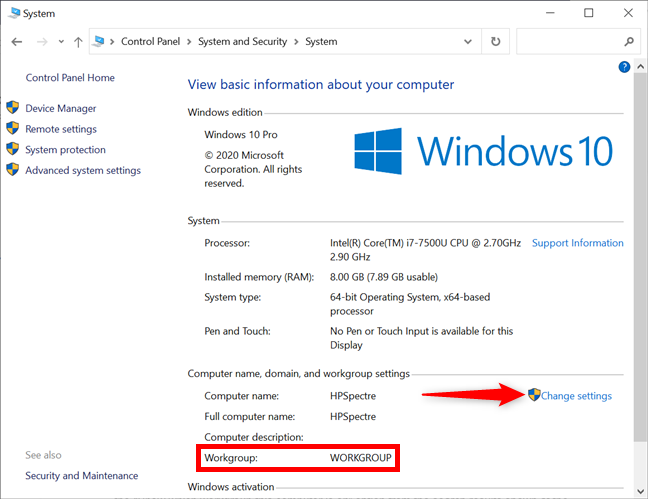Select the Windows 10 Pro edition text
The height and width of the screenshot is (499, 648).
pos(241,135)
